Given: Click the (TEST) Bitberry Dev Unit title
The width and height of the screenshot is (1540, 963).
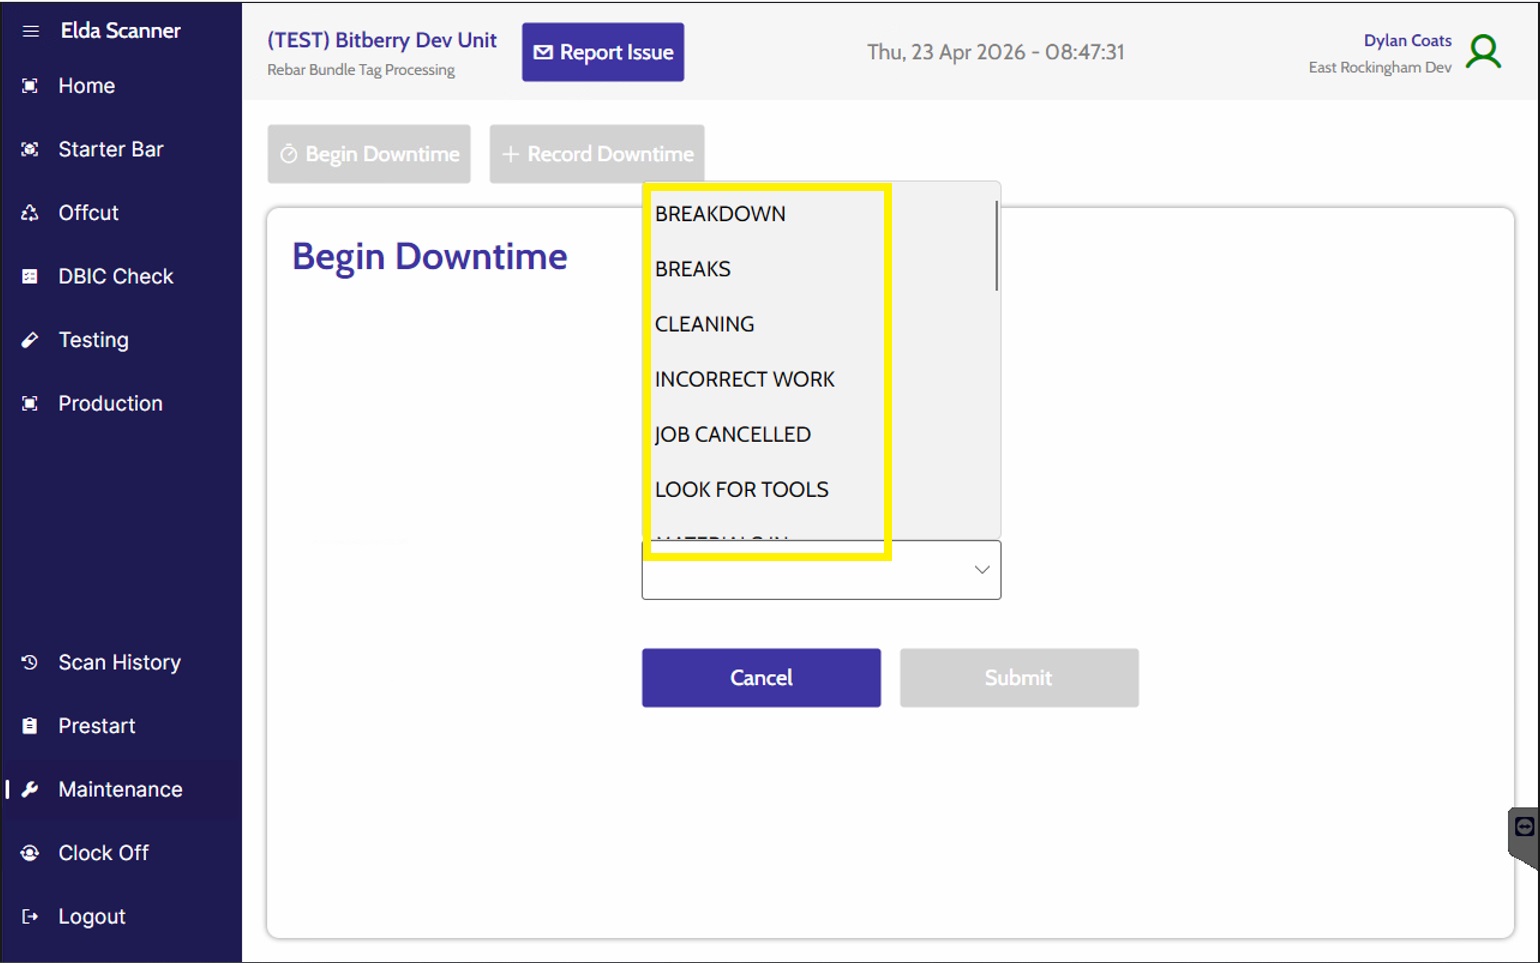Looking at the screenshot, I should pyautogui.click(x=382, y=40).
